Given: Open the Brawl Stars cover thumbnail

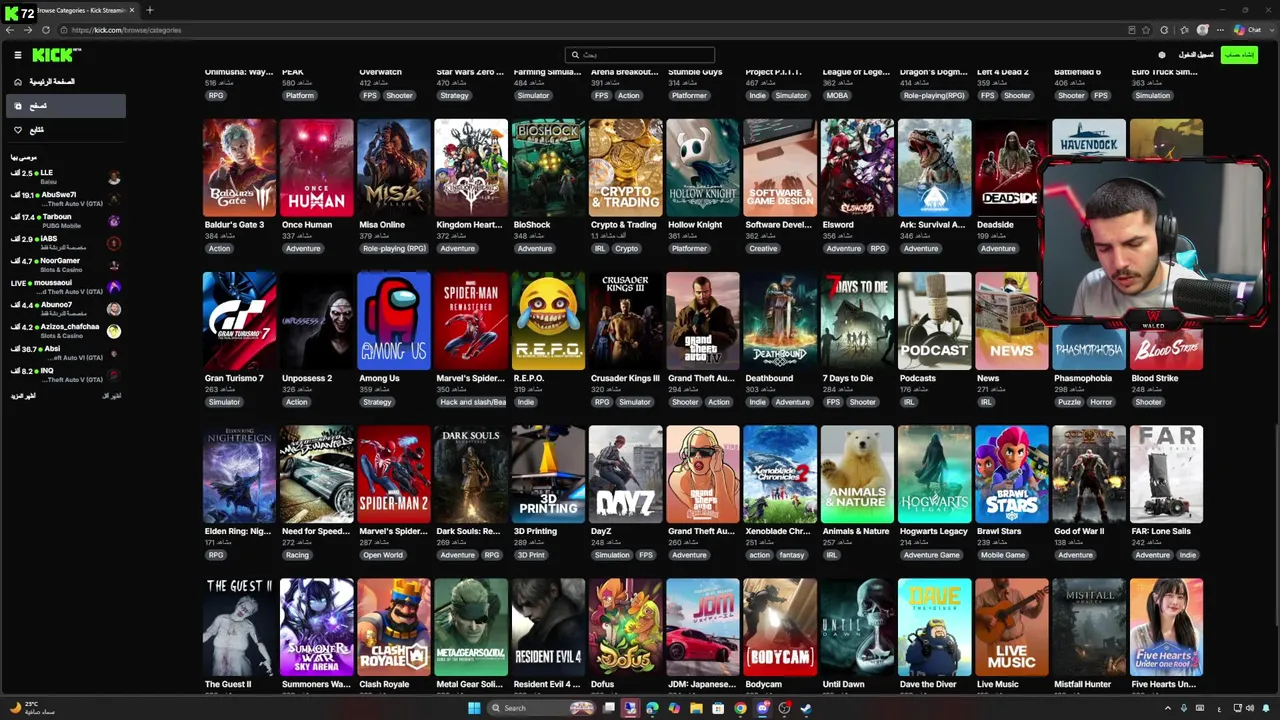Looking at the screenshot, I should click(x=1012, y=474).
